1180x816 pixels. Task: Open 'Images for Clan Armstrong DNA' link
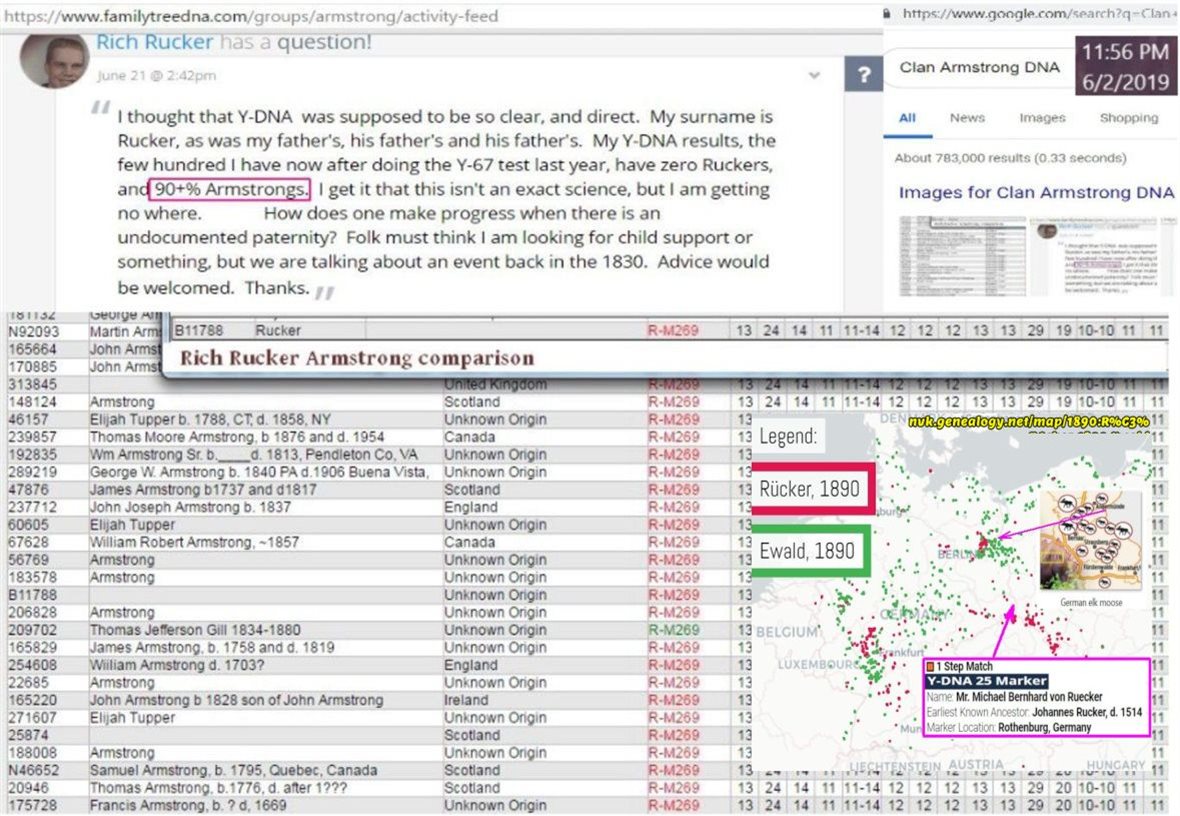coord(1035,192)
